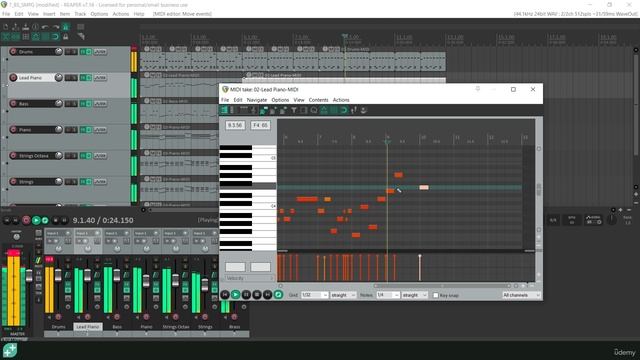640x360 pixels.
Task: Enable the Key snap checkbox
Action: 436,295
